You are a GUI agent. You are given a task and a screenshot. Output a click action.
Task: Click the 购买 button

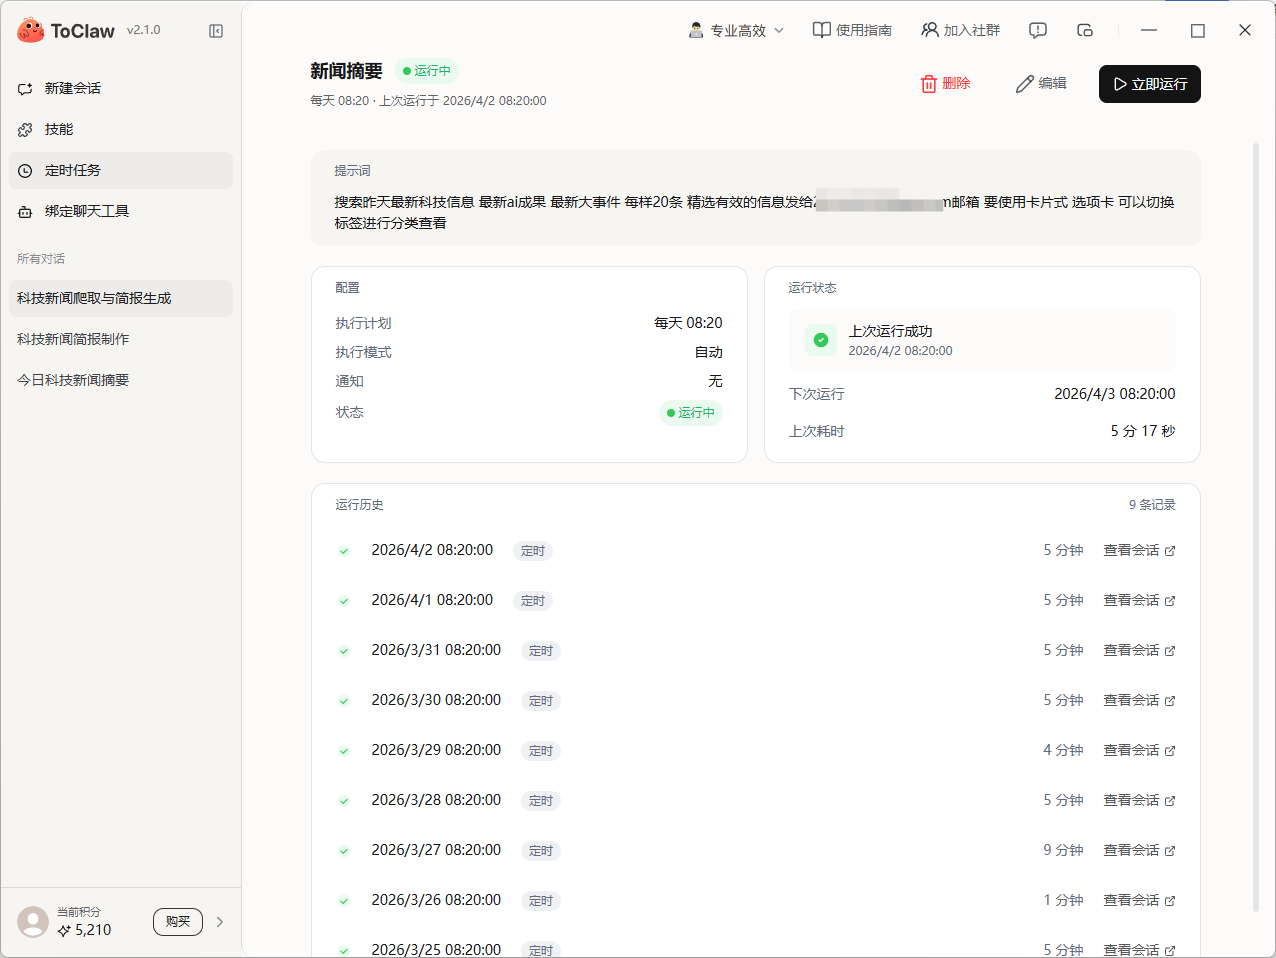(178, 922)
